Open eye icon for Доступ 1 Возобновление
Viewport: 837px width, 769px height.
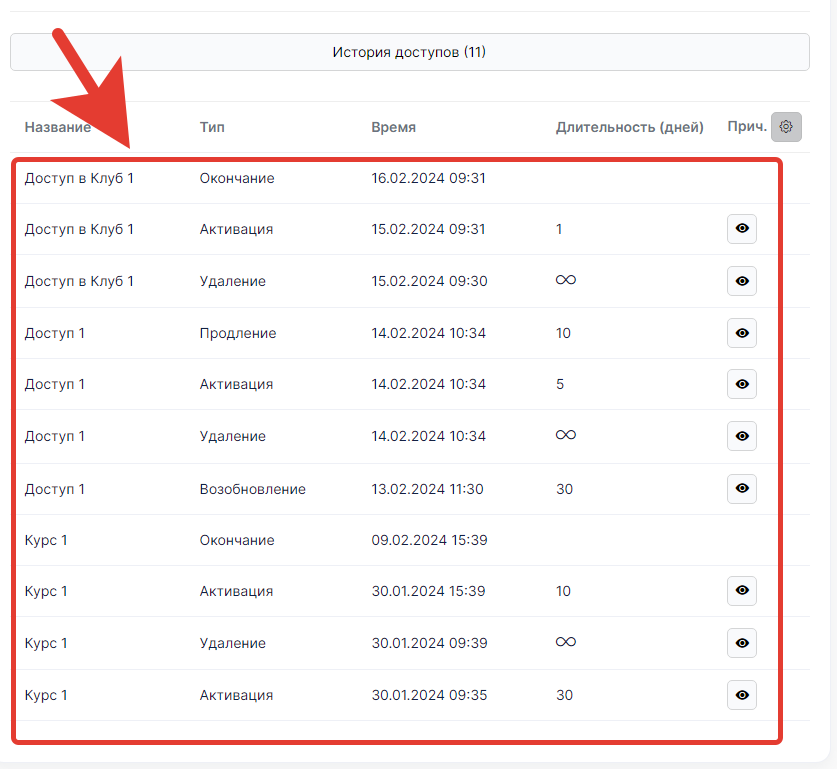[741, 488]
